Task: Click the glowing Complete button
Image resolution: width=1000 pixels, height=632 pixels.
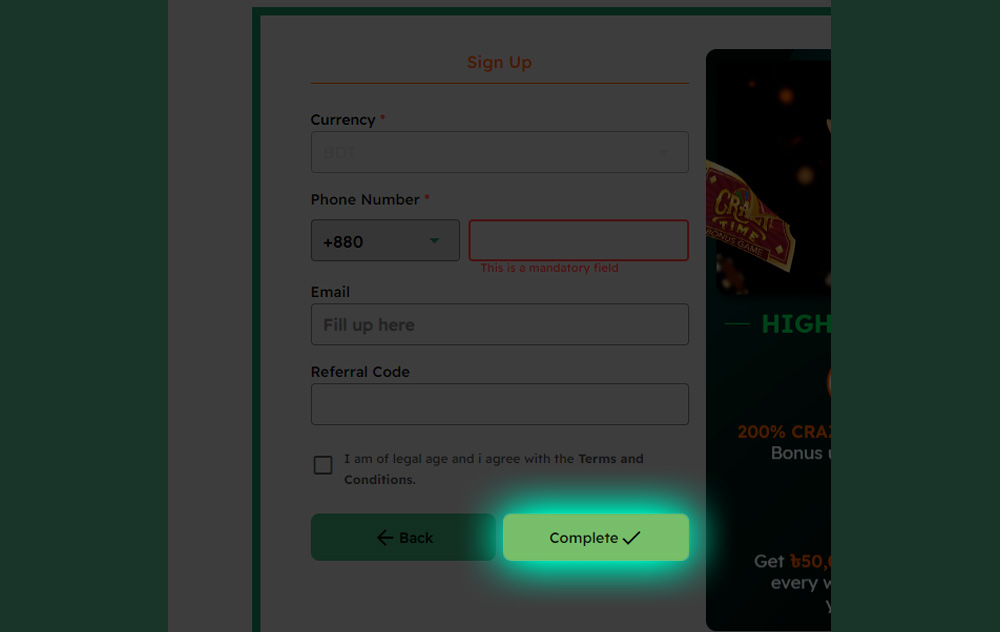Action: 596,537
